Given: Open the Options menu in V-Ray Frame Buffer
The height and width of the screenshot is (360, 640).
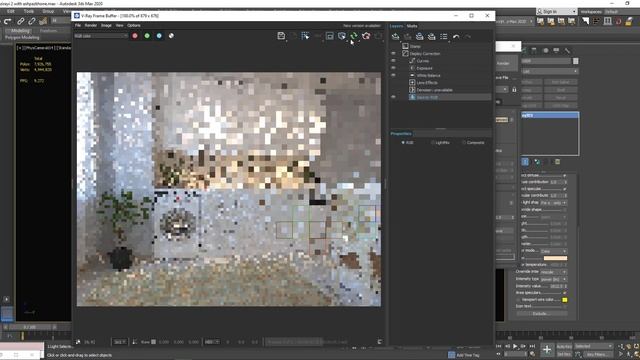Looking at the screenshot, I should point(133,25).
